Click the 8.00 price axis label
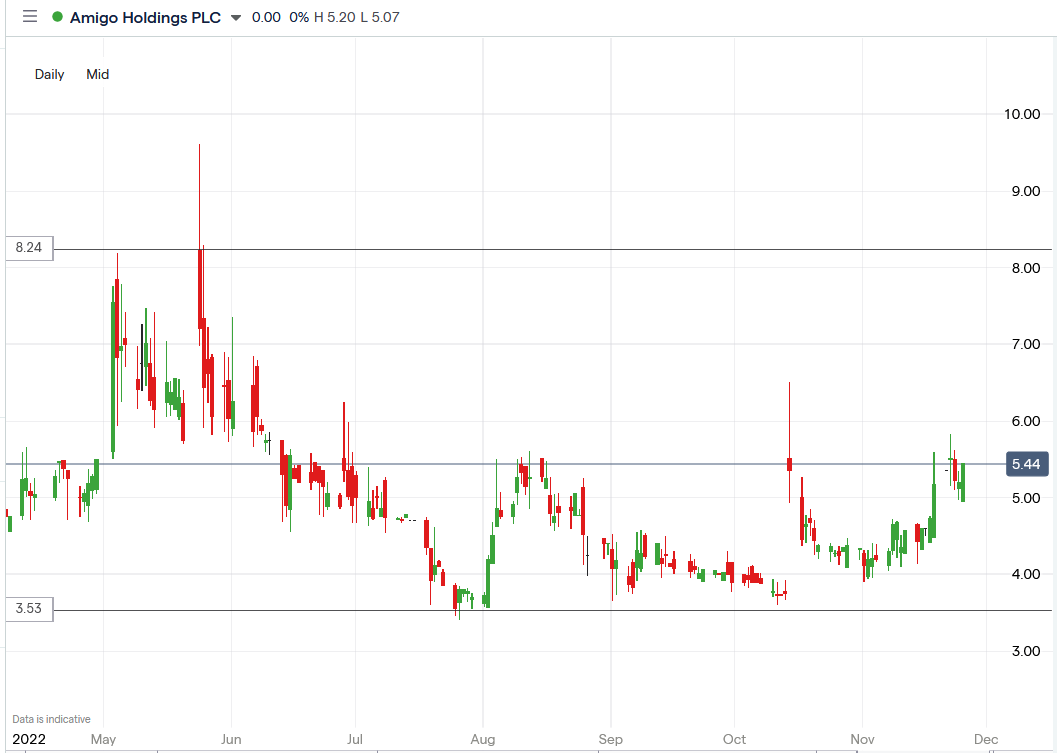Screen dimensions: 1057x753 [x=1025, y=268]
